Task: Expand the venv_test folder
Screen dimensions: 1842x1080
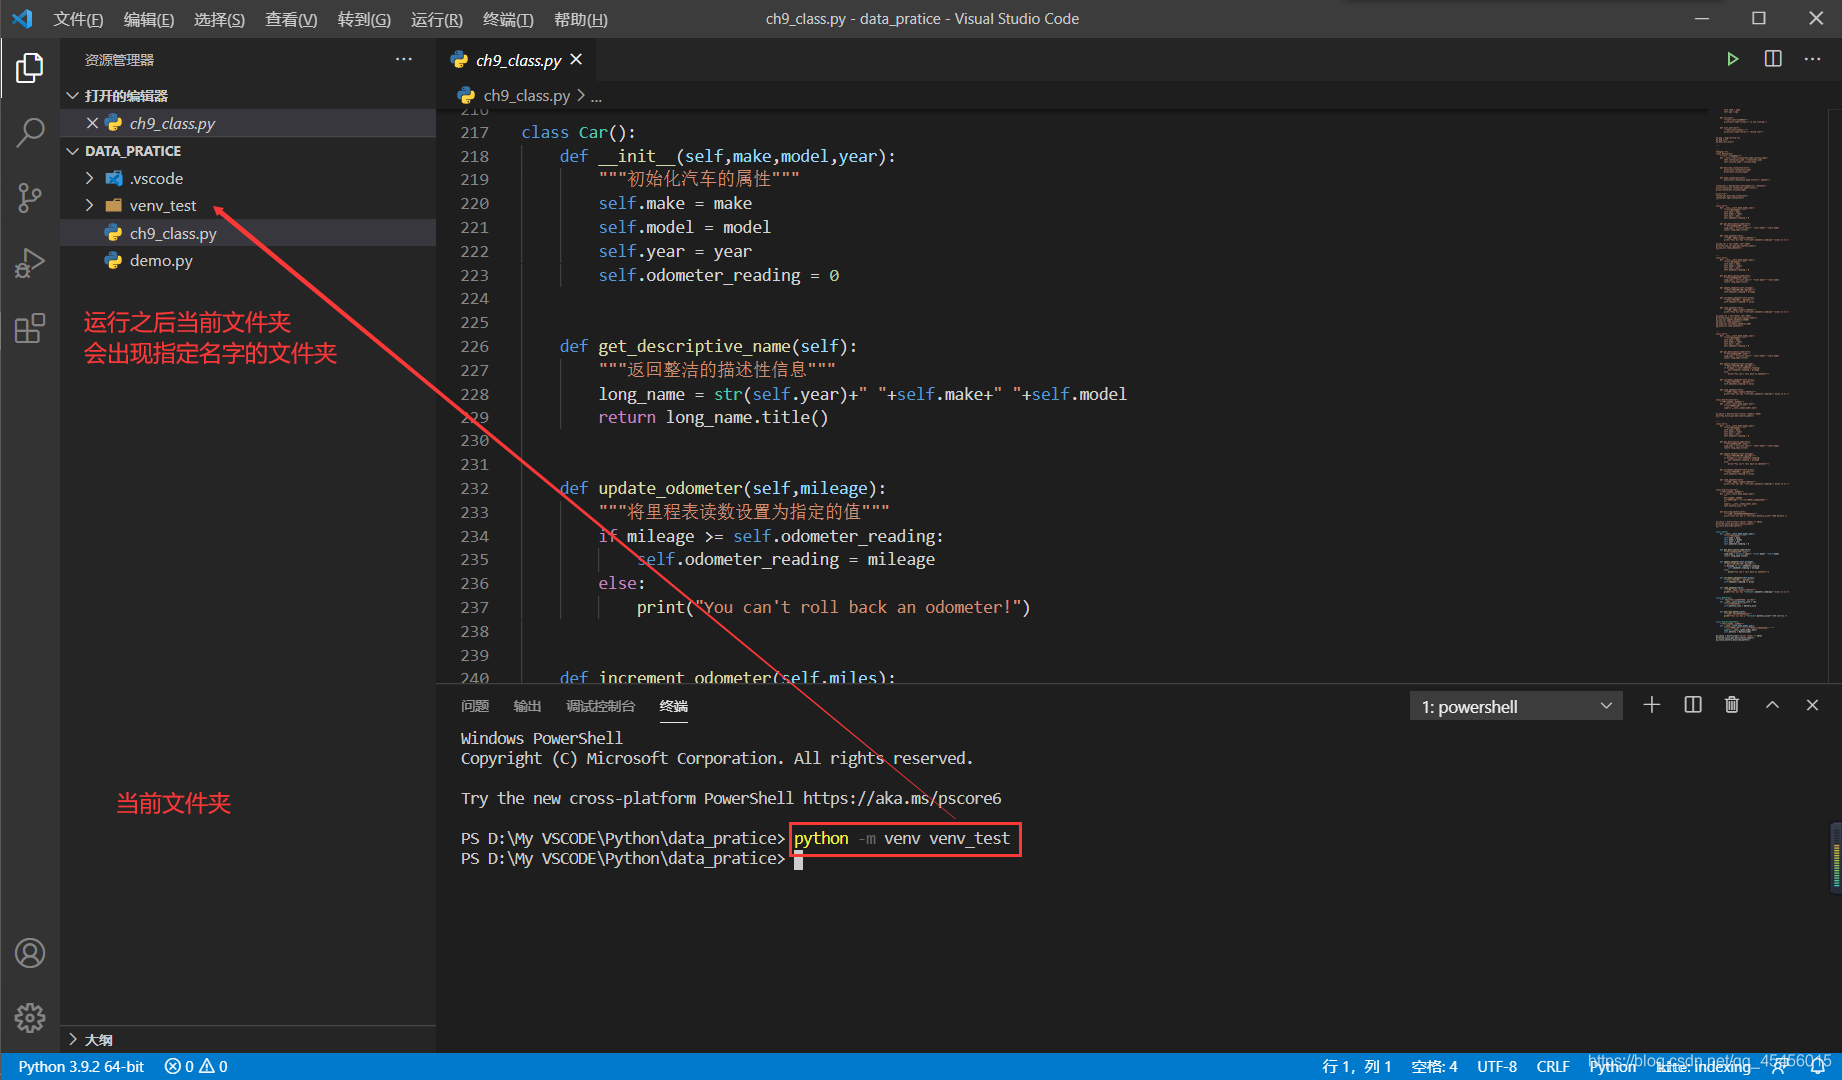Action: point(90,205)
